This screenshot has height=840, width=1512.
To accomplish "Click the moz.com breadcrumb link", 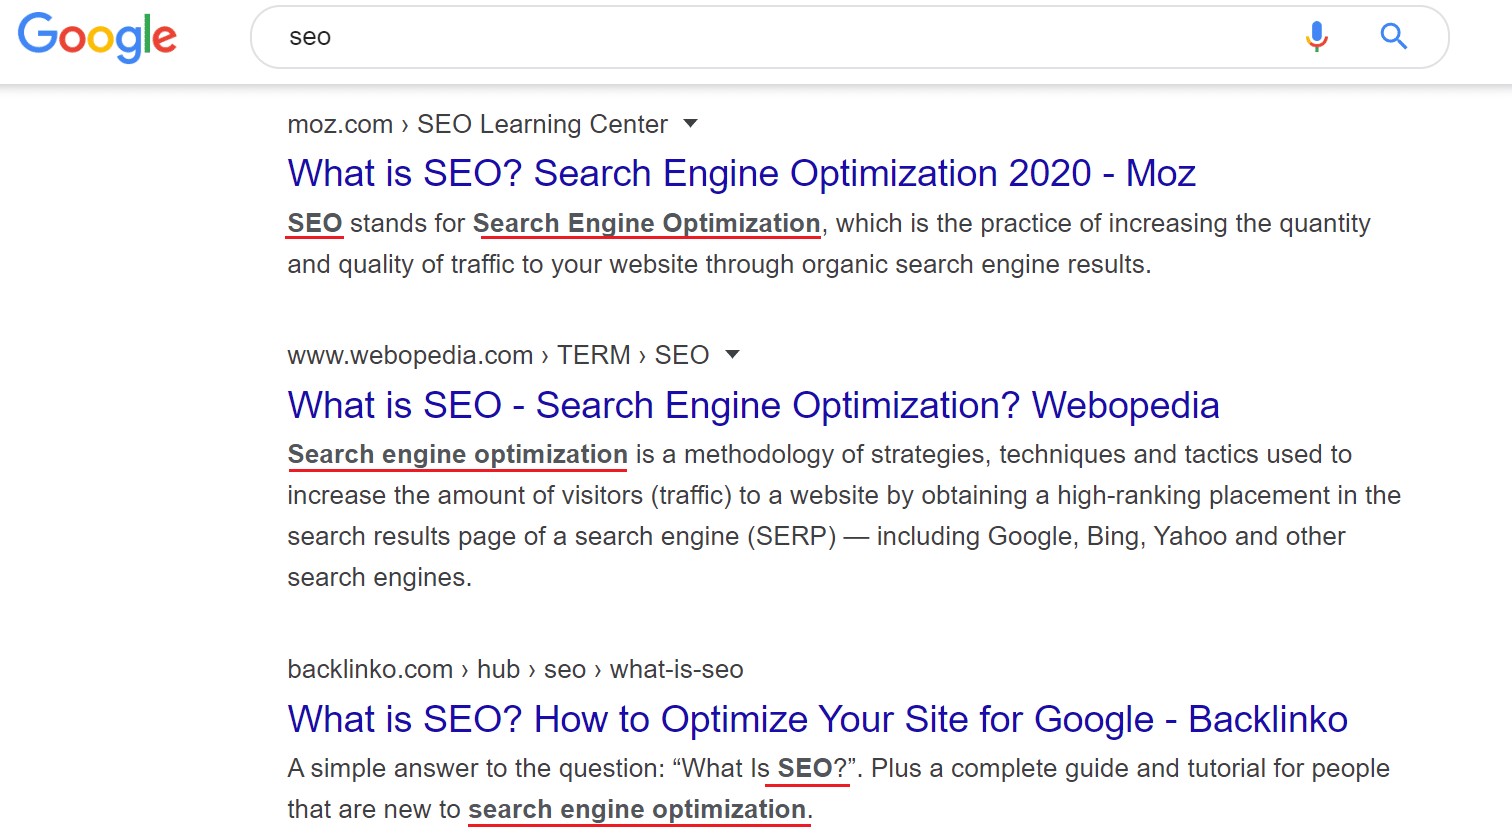I will 340,124.
